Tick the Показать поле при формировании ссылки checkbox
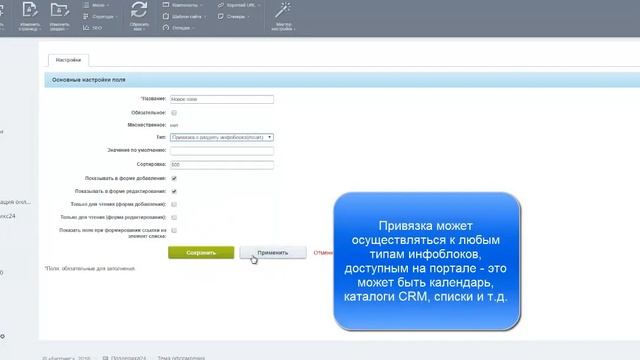The height and width of the screenshot is (360, 640). [x=174, y=231]
